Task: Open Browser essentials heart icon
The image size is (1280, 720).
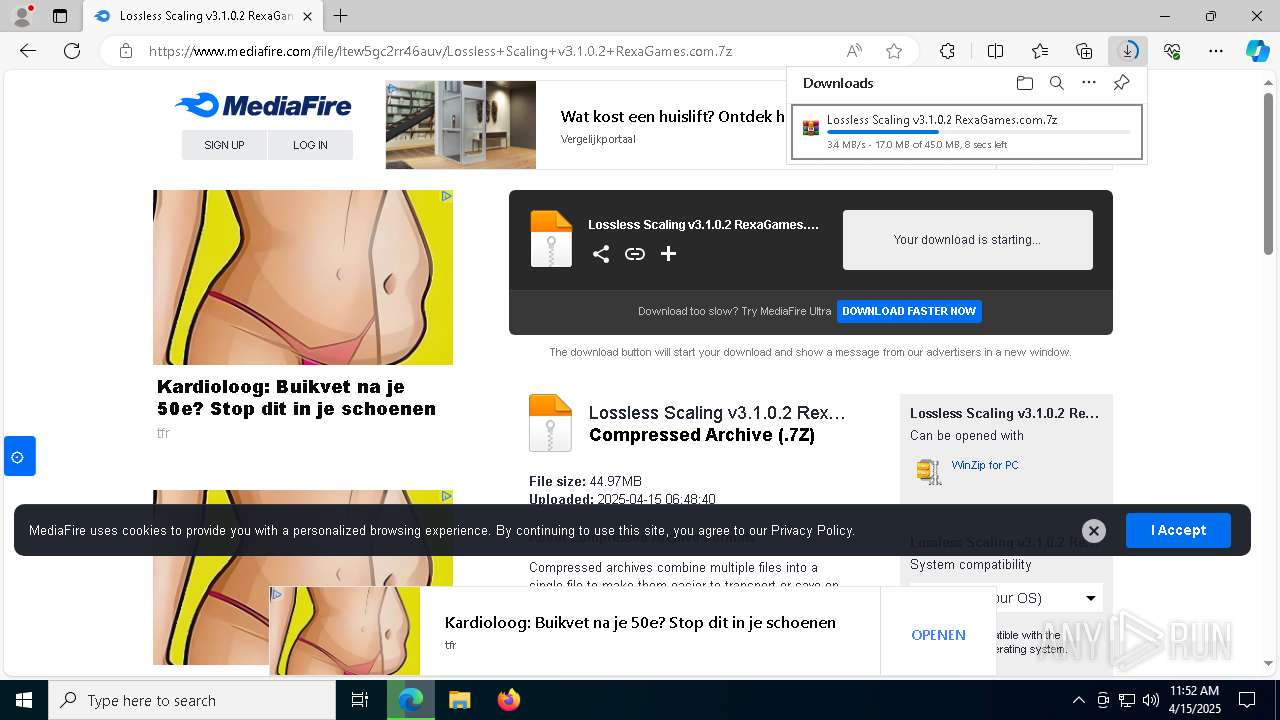Action: coord(1172,51)
